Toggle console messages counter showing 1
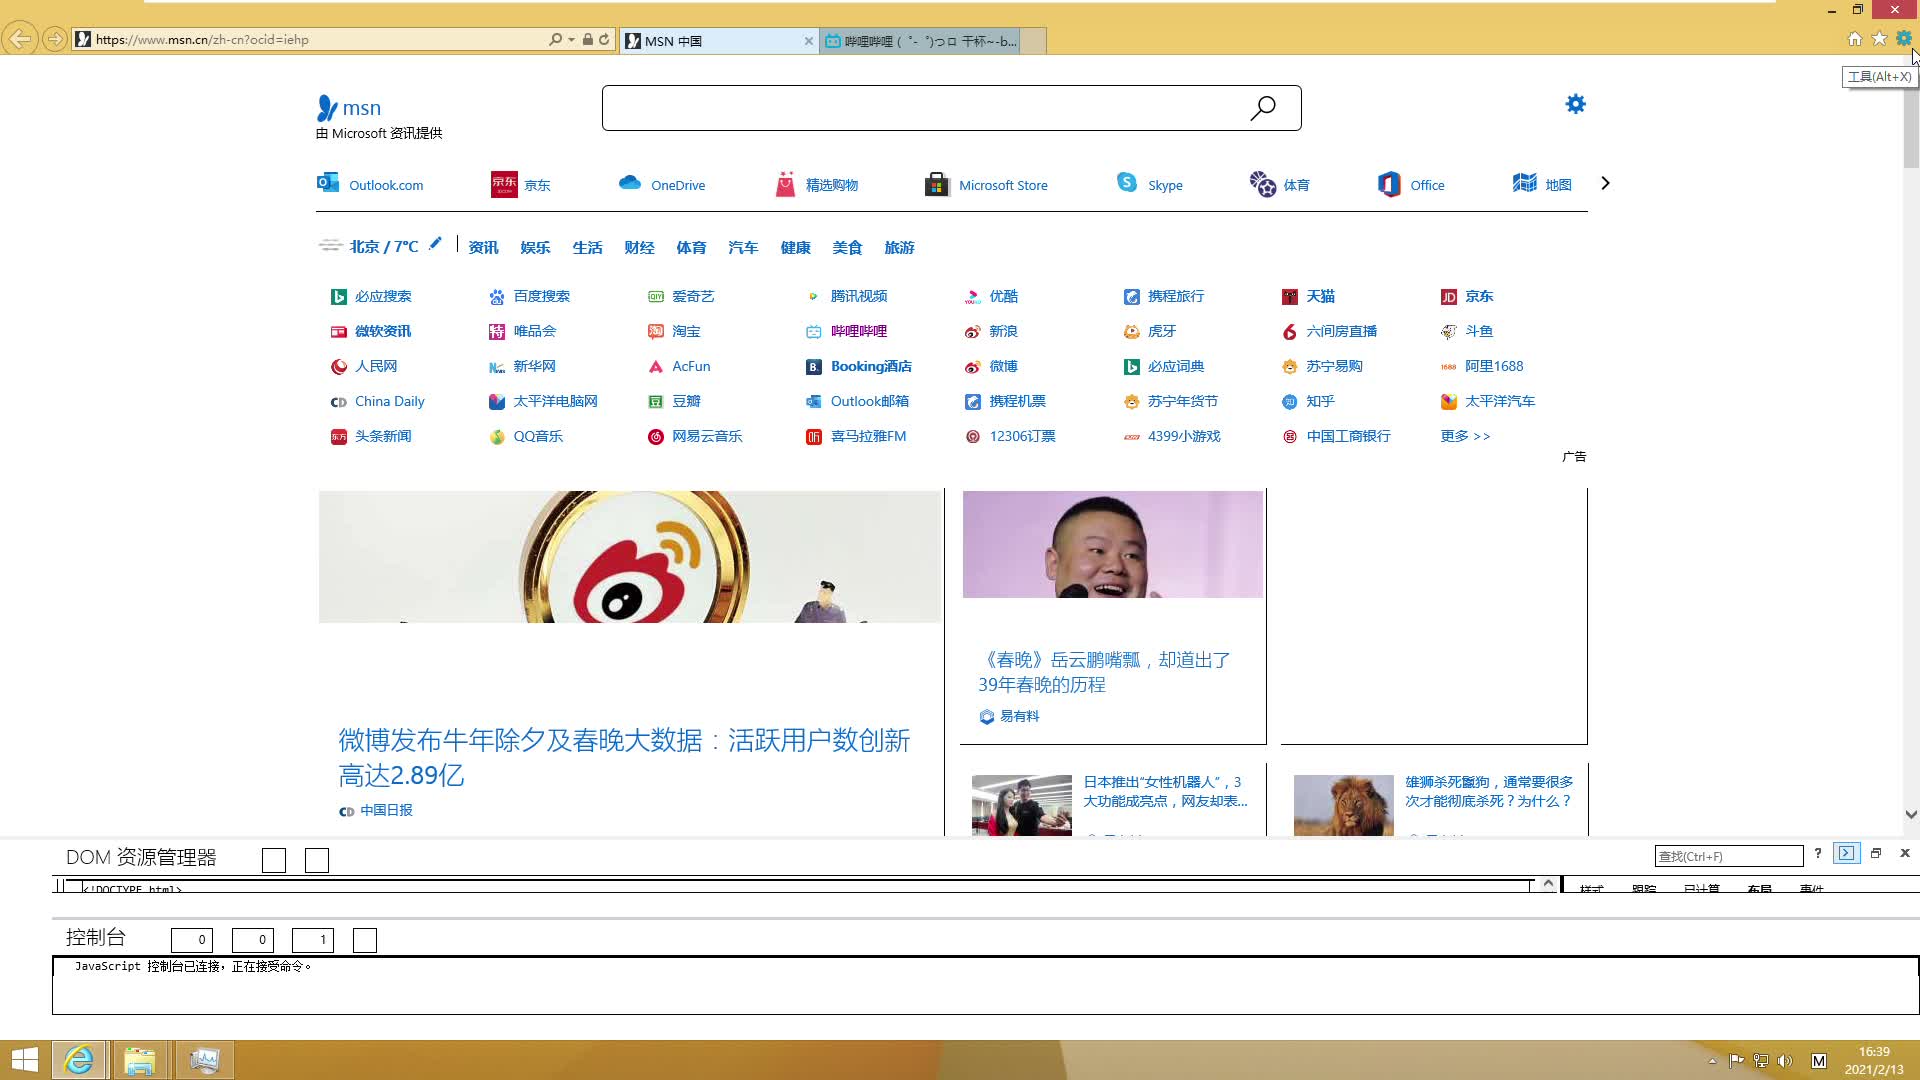This screenshot has height=1080, width=1920. pyautogui.click(x=312, y=940)
